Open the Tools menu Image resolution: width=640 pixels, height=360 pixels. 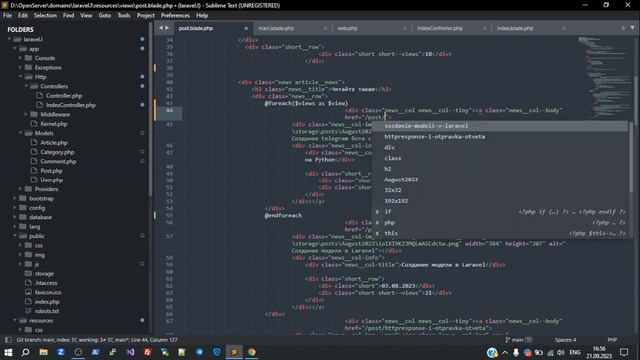(x=124, y=16)
